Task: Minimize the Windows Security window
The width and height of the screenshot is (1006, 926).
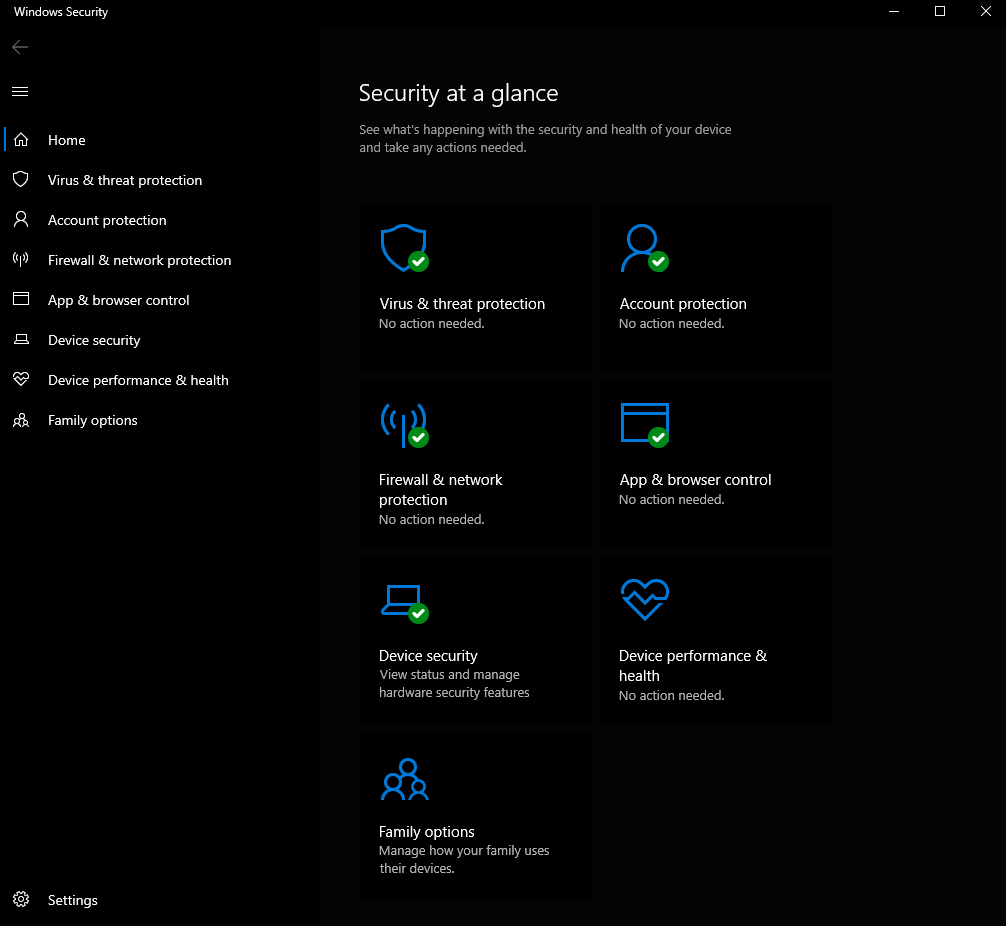Action: point(894,12)
